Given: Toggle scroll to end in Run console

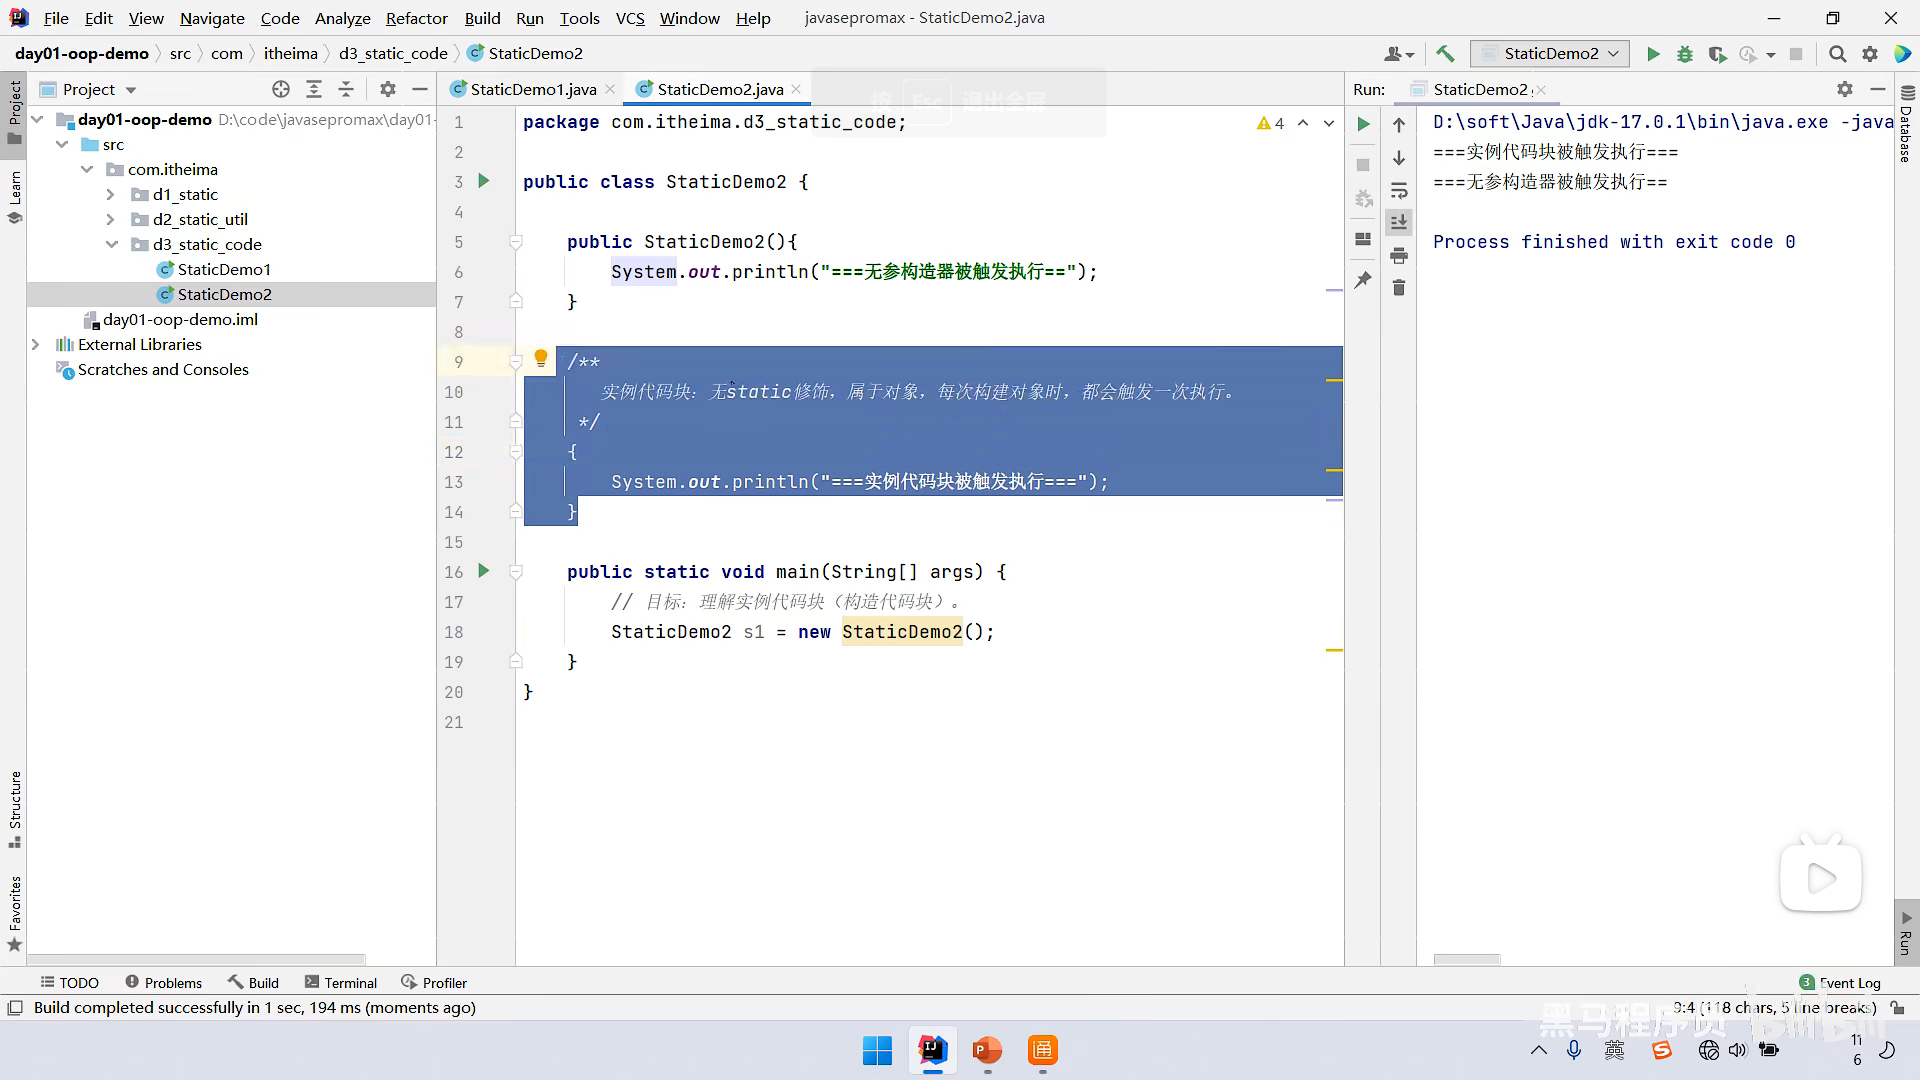Looking at the screenshot, I should point(1399,222).
